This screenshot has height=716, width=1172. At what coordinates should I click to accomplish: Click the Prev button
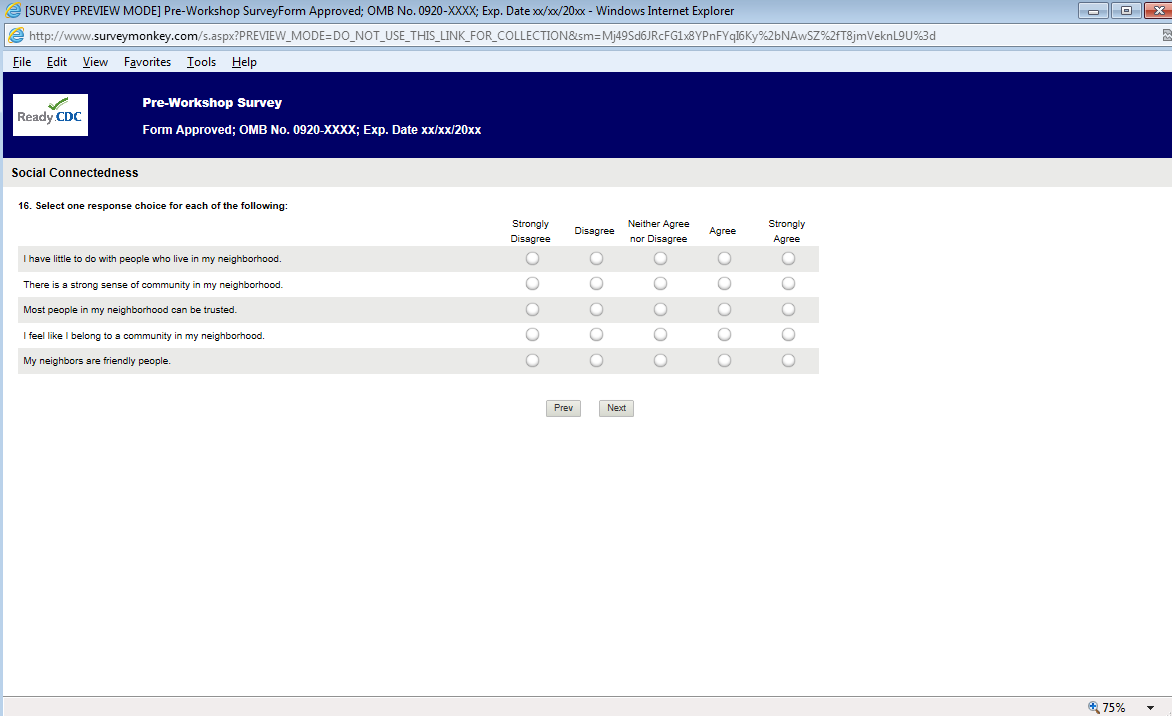564,408
